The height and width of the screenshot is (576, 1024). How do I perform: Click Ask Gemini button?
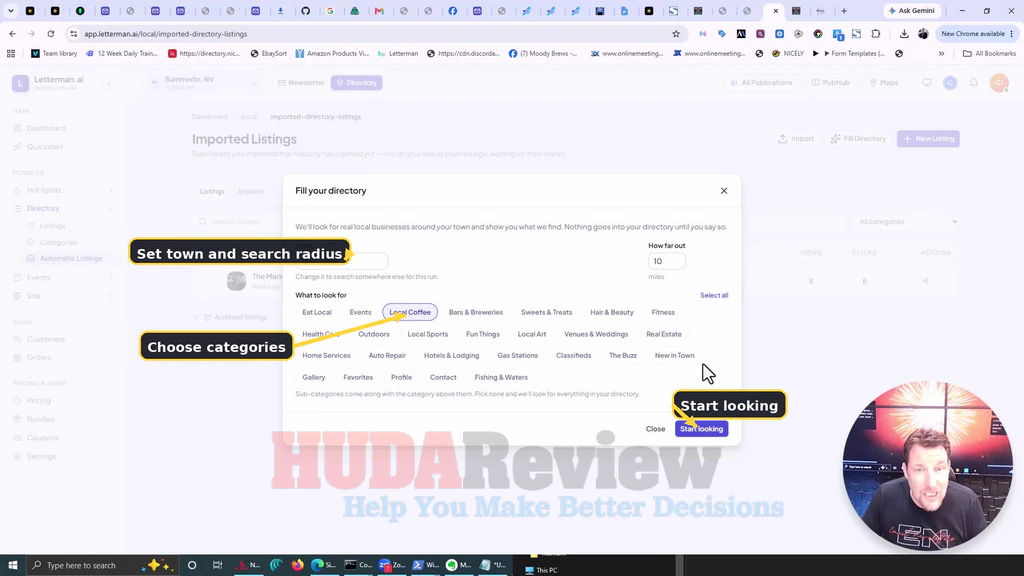[912, 10]
